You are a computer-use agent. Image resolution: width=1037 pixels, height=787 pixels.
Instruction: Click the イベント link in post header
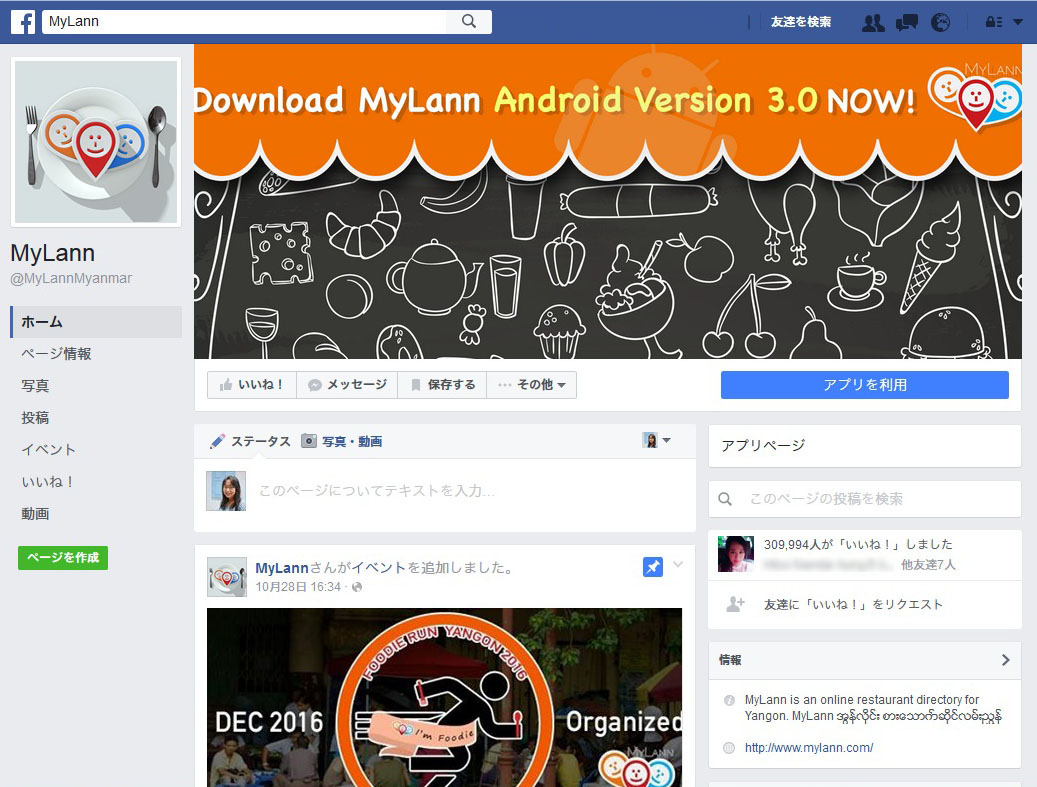[x=378, y=568]
